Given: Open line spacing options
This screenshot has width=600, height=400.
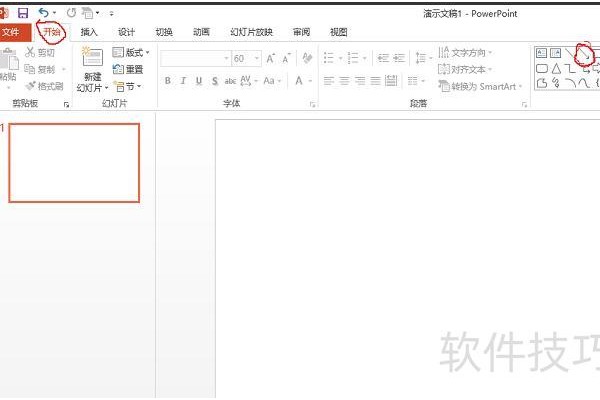Looking at the screenshot, I should point(423,58).
